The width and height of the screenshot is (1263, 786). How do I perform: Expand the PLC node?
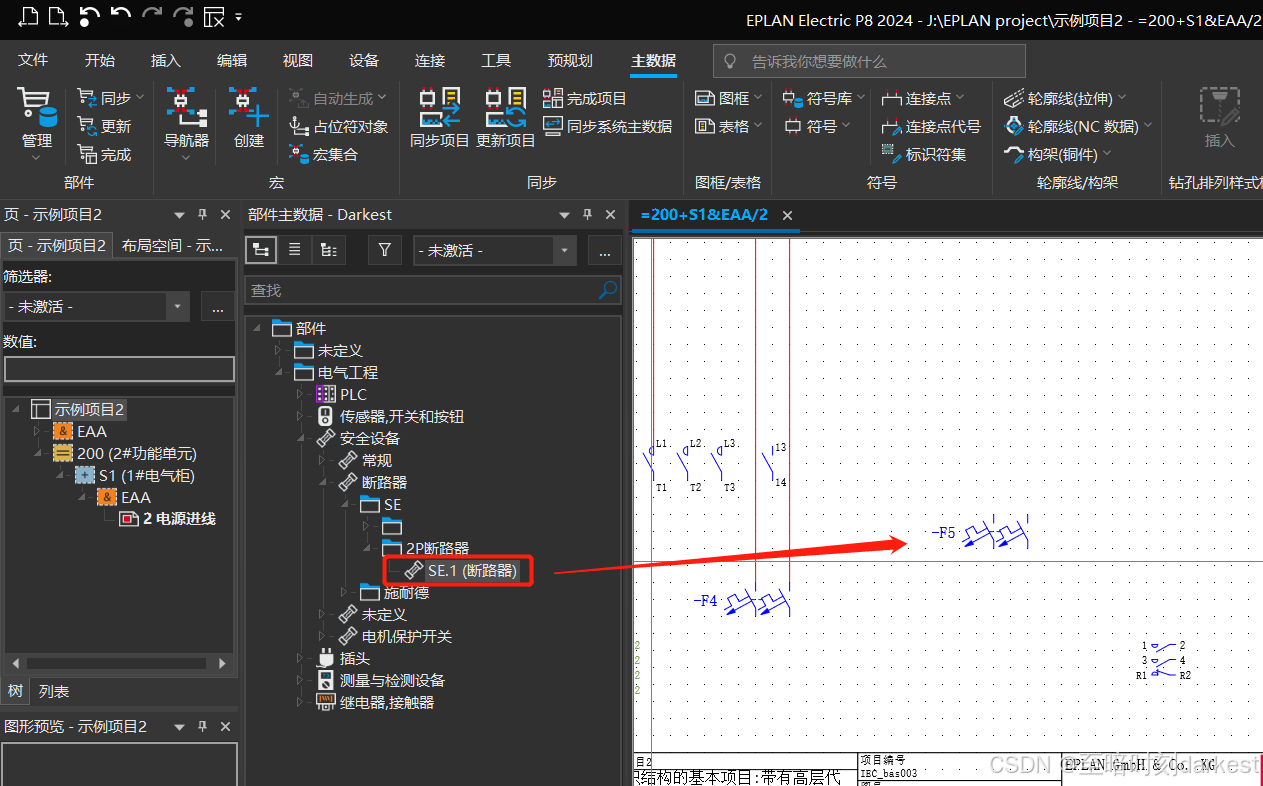pyautogui.click(x=300, y=395)
